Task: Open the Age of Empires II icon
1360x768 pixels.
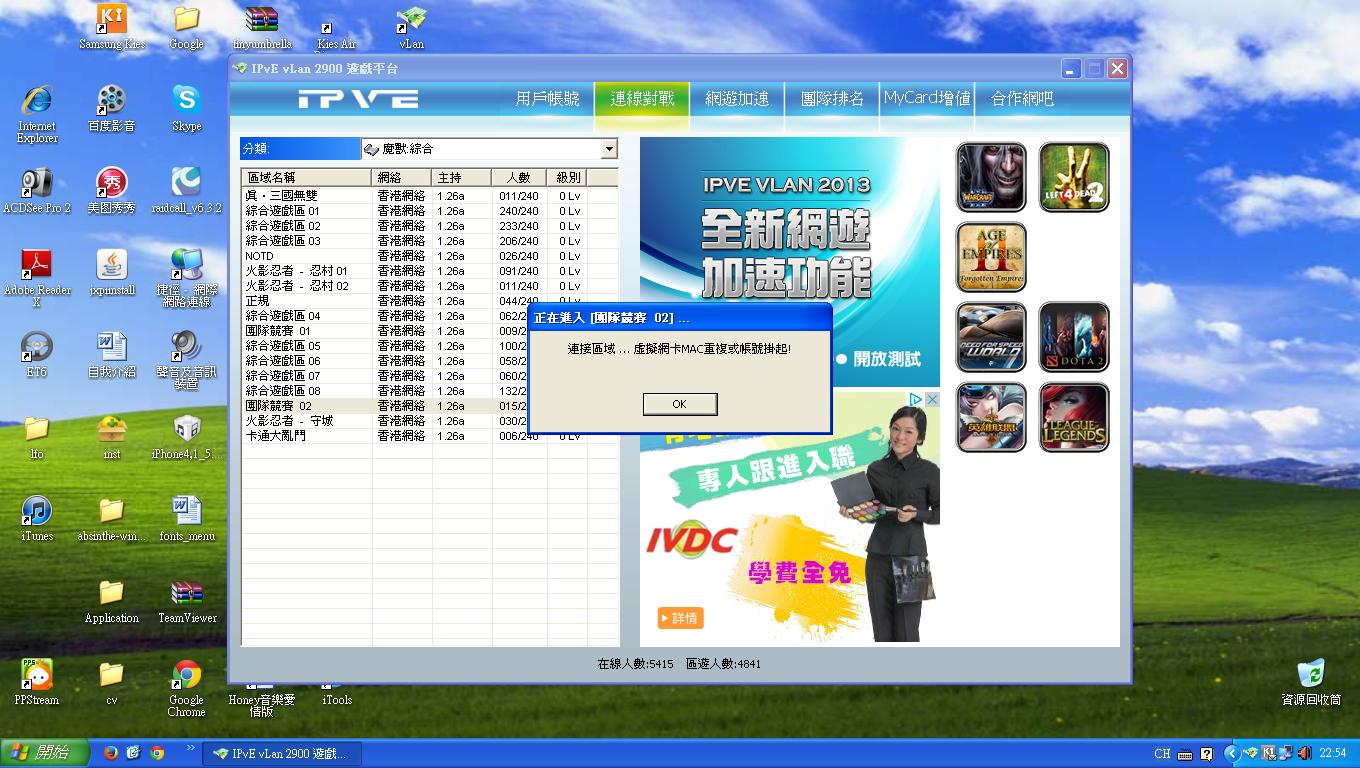Action: point(990,257)
